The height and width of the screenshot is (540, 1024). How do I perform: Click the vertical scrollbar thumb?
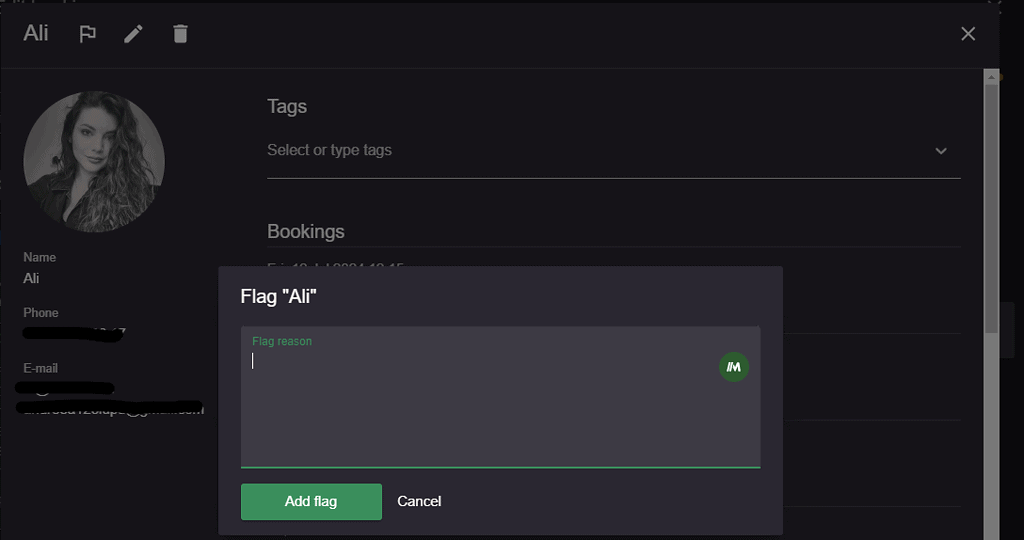click(991, 209)
